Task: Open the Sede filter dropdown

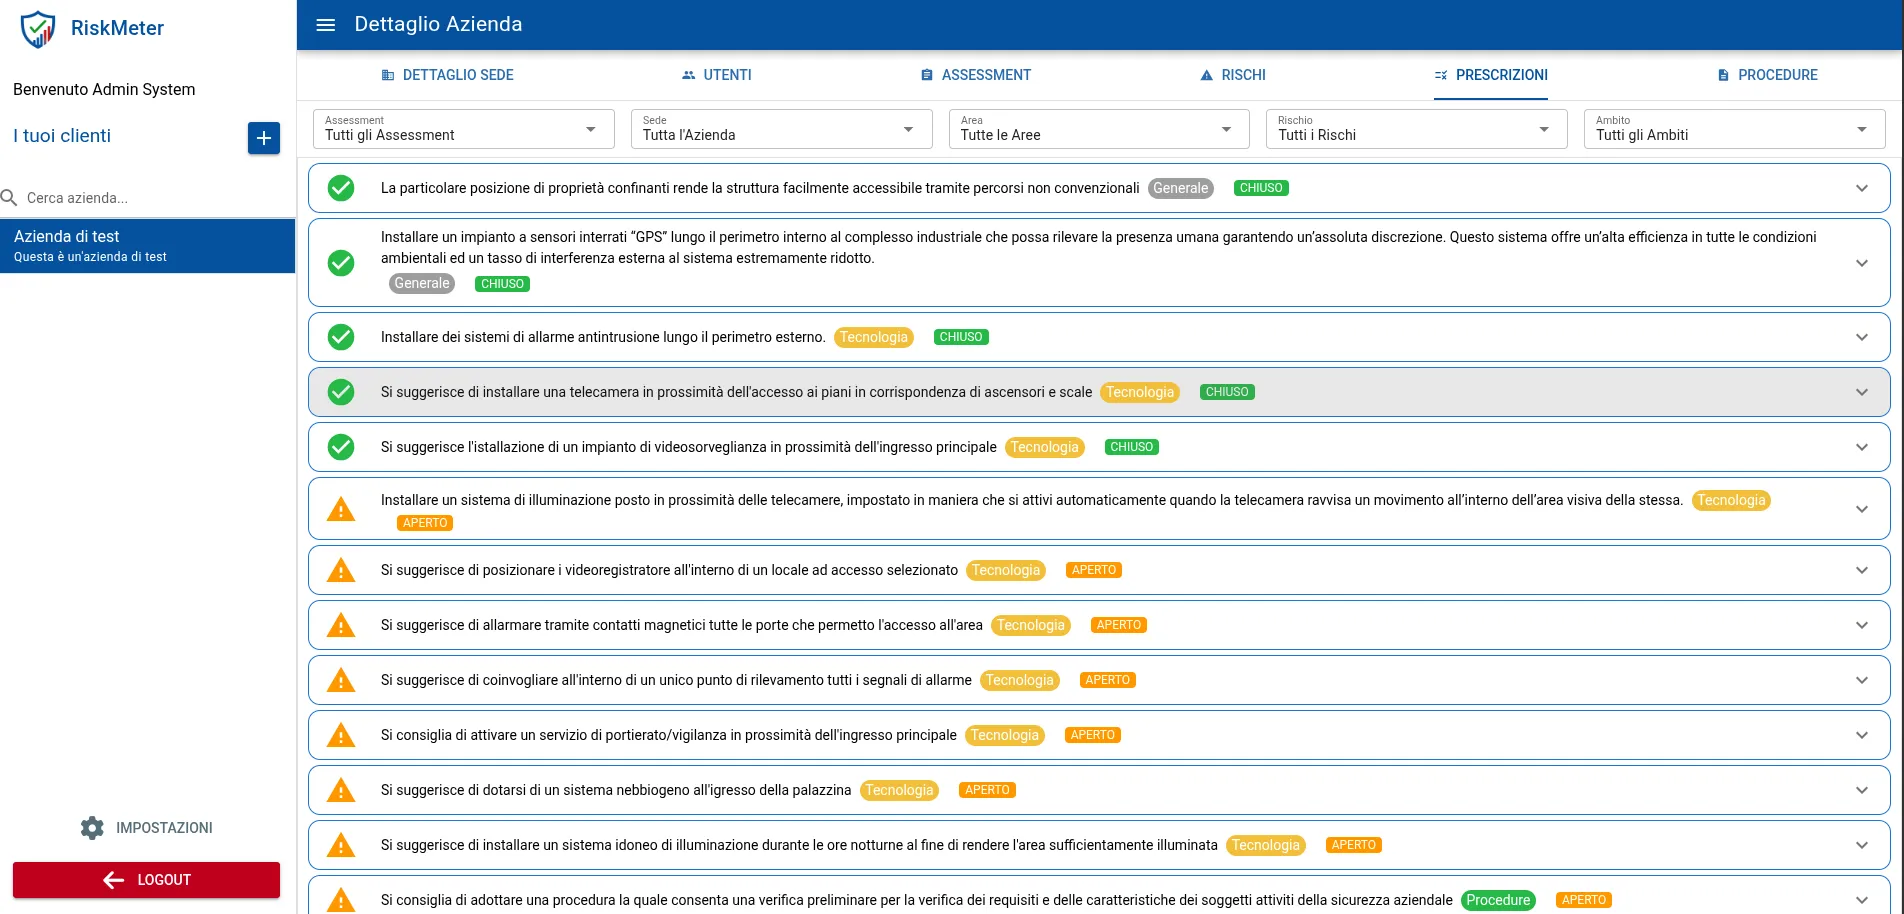Action: pos(781,129)
